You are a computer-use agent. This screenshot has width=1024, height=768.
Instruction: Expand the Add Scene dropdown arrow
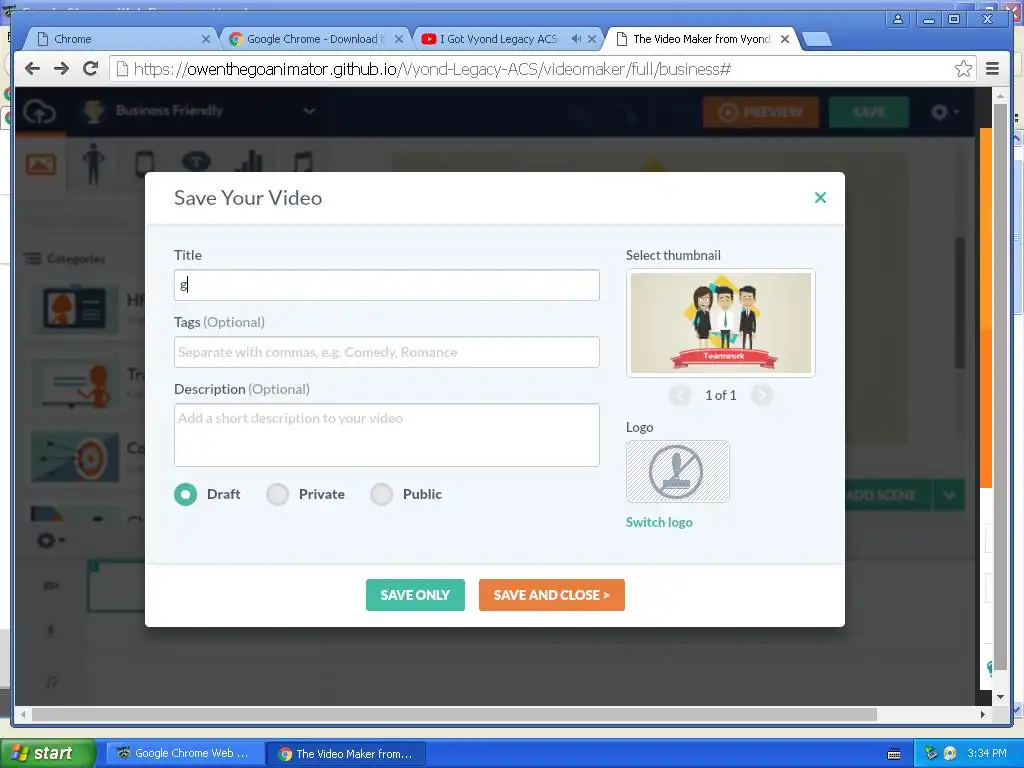click(x=949, y=495)
